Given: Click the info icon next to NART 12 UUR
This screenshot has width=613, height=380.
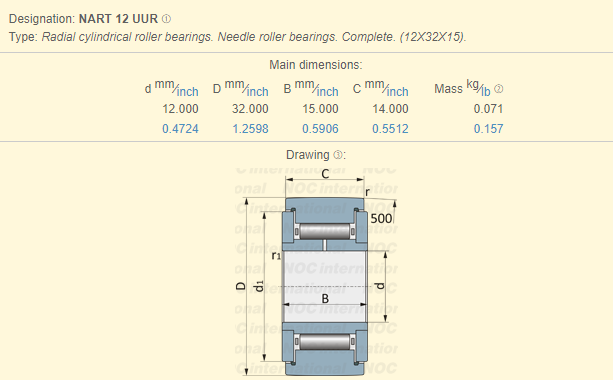Looking at the screenshot, I should [166, 19].
